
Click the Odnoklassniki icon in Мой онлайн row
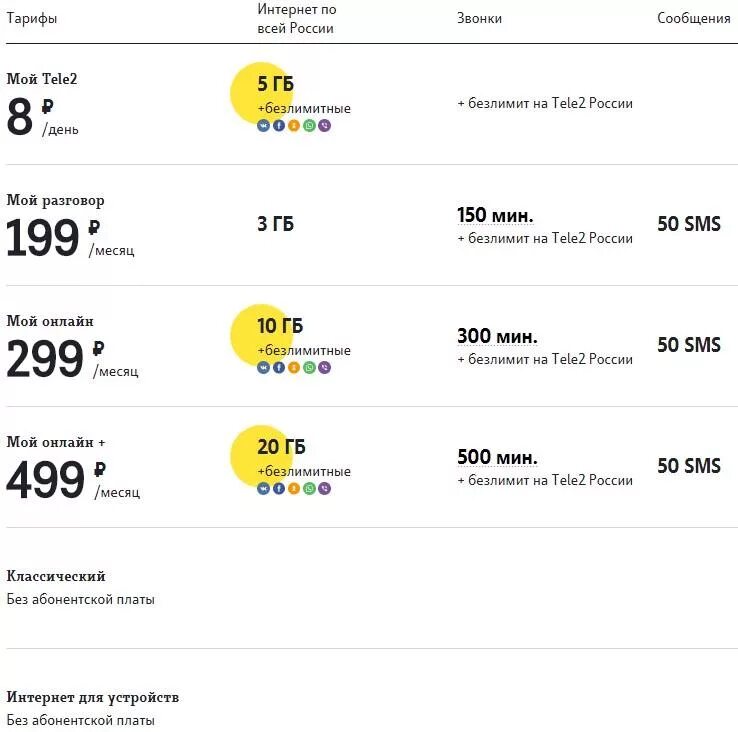pos(294,368)
